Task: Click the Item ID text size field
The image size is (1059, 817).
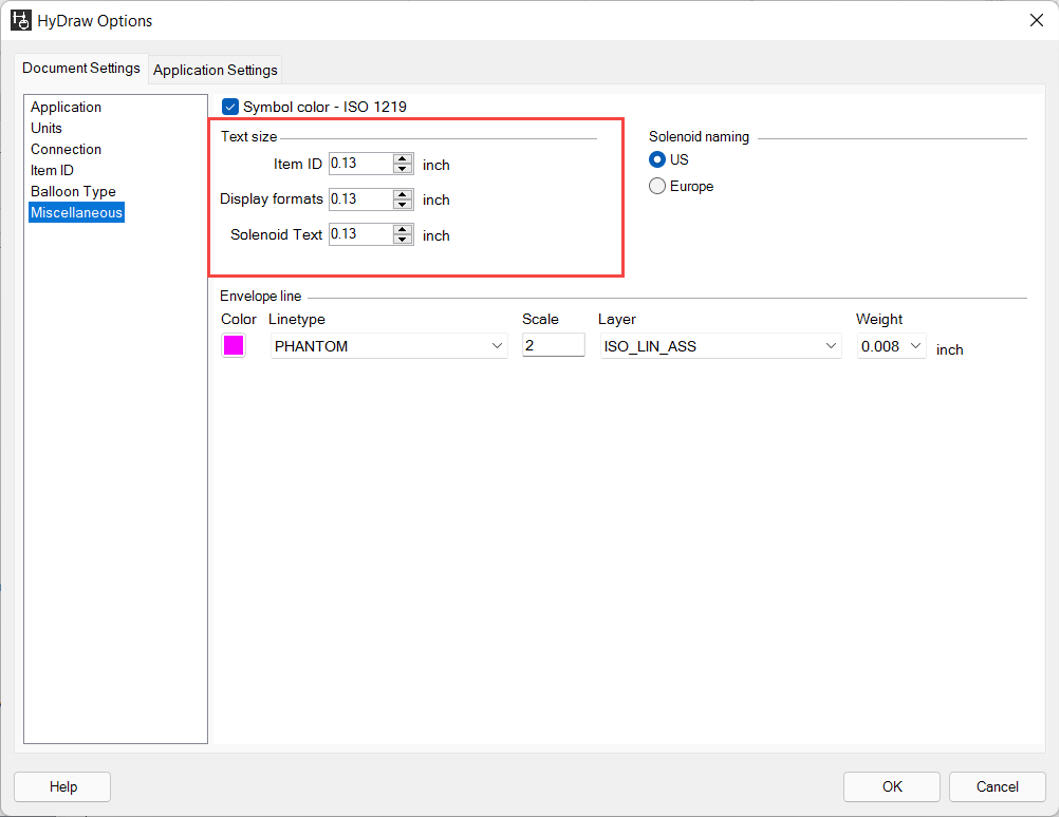Action: [361, 163]
